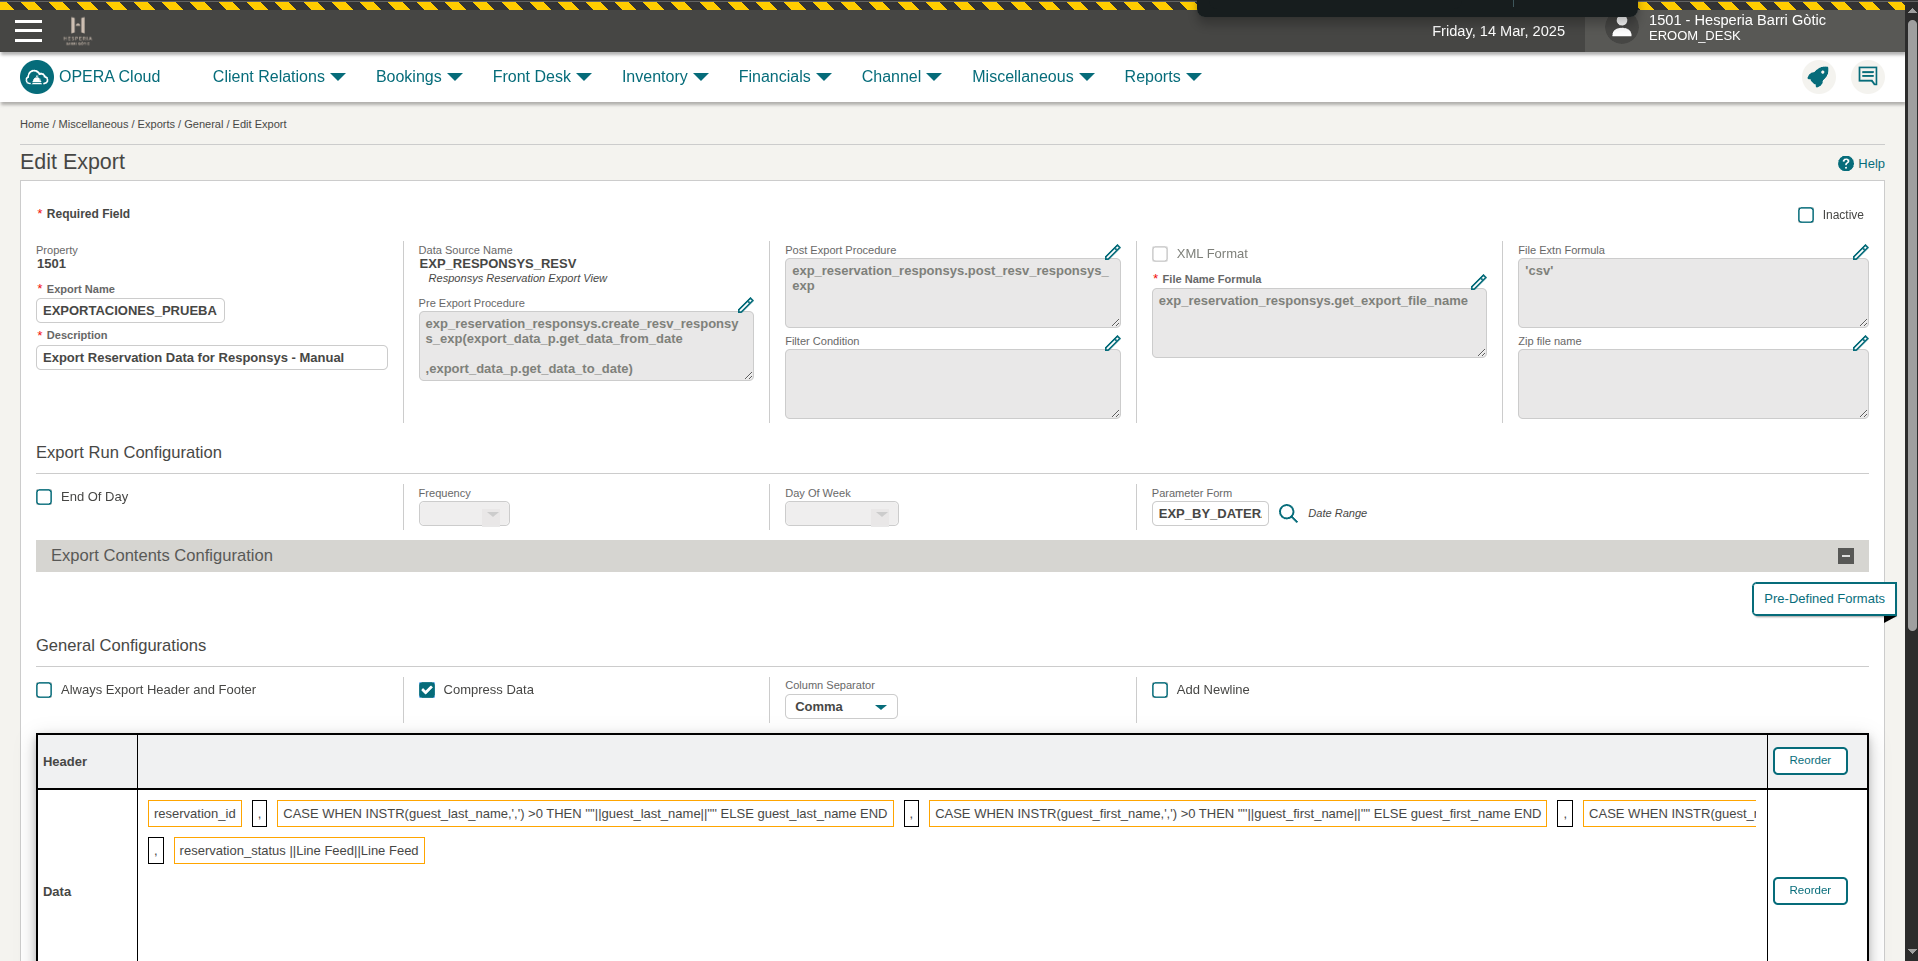Uncheck the Compress Data checkbox
The width and height of the screenshot is (1918, 961).
pos(427,690)
